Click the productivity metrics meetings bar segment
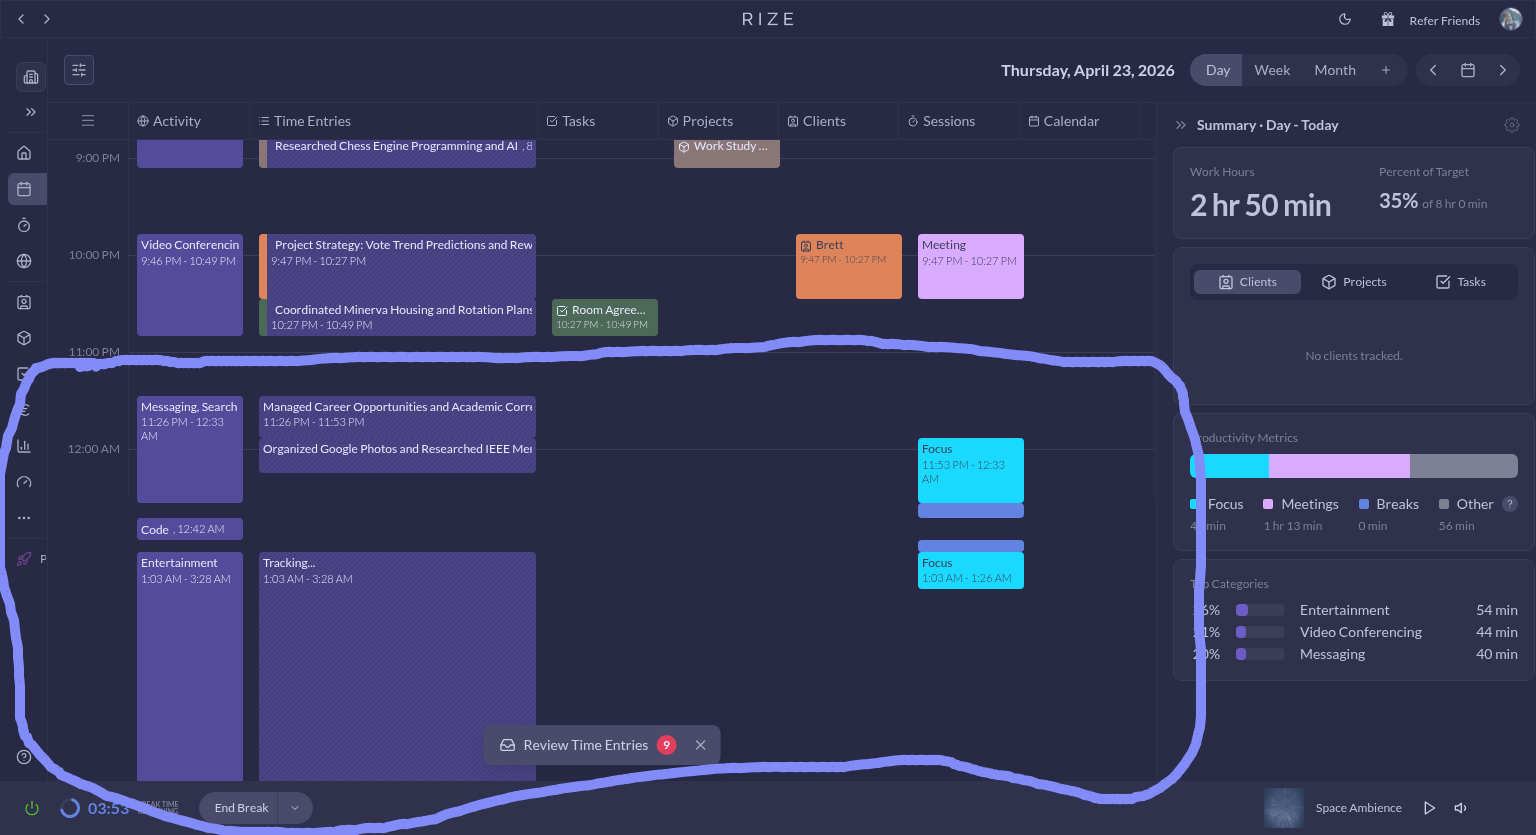Viewport: 1536px width, 835px height. [1338, 466]
